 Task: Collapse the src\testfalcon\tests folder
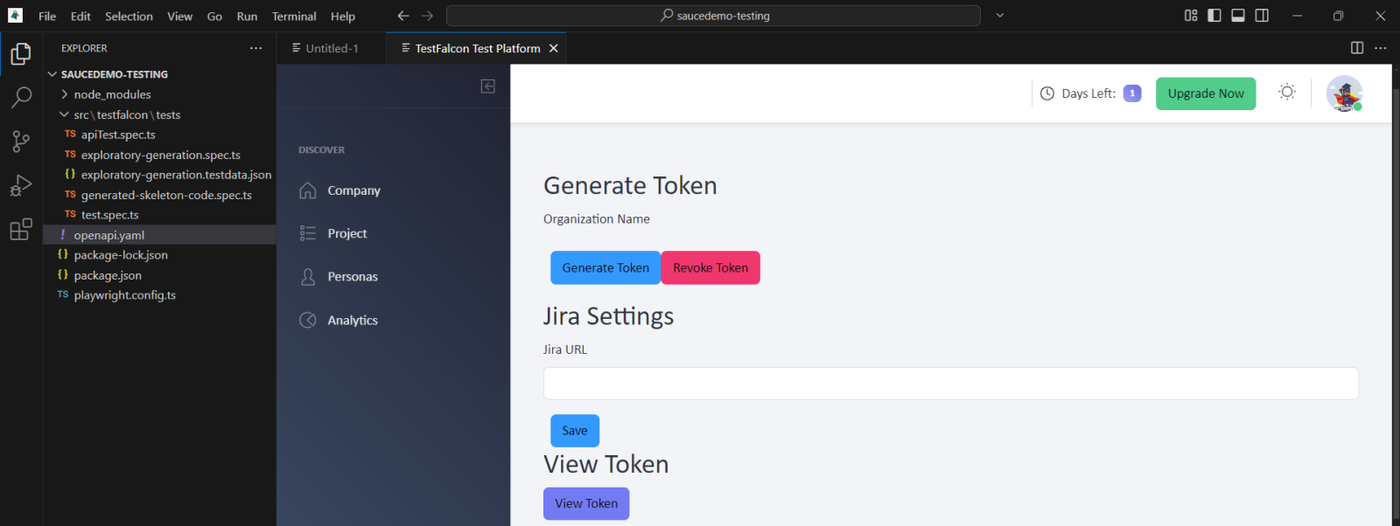click(127, 115)
